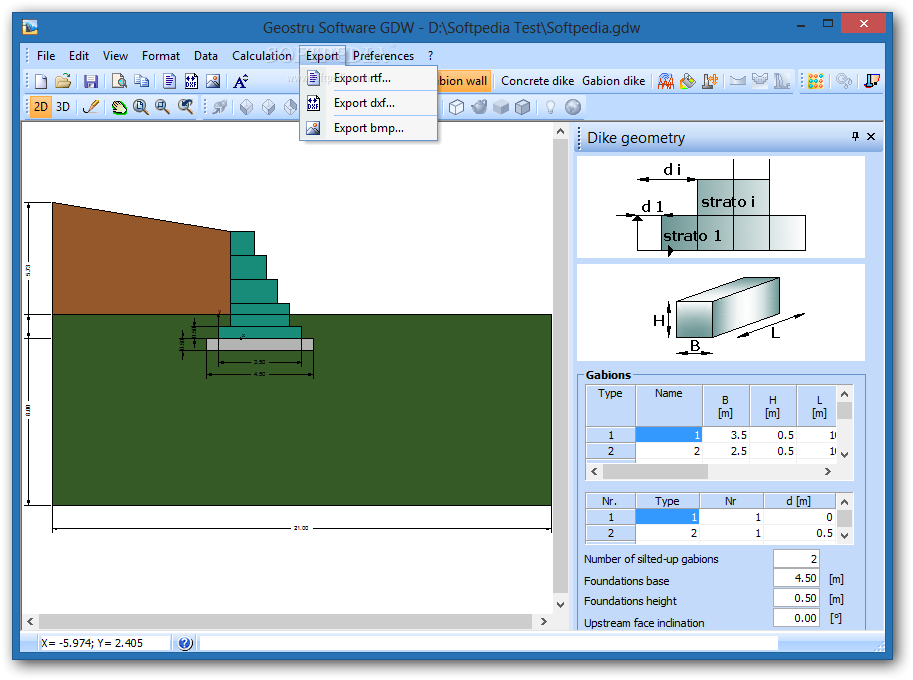Click Number of silted-up gabions field
The width and height of the screenshot is (913, 680).
pyautogui.click(x=796, y=559)
